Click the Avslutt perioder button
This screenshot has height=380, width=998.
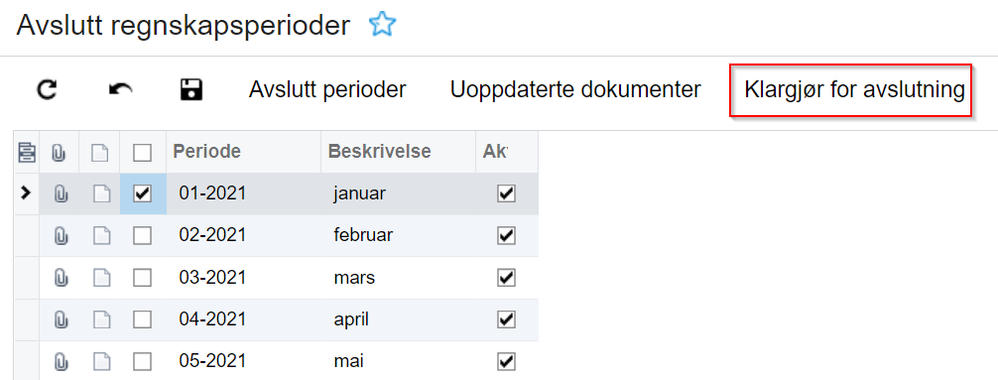click(327, 90)
